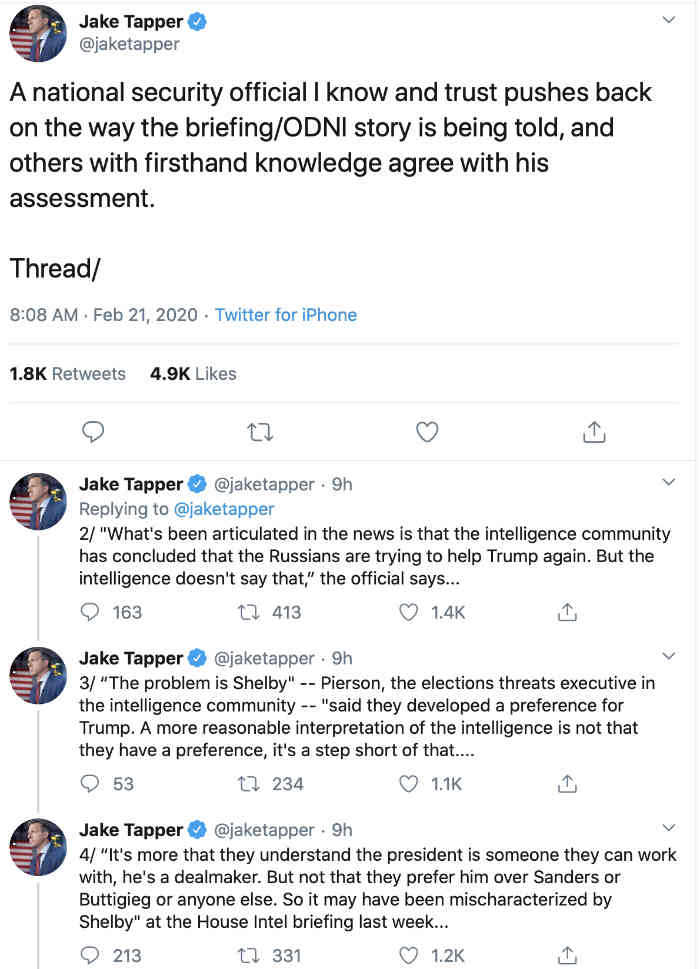700x969 pixels.
Task: Expand options chevron on tweet 2/
Action: point(668,482)
